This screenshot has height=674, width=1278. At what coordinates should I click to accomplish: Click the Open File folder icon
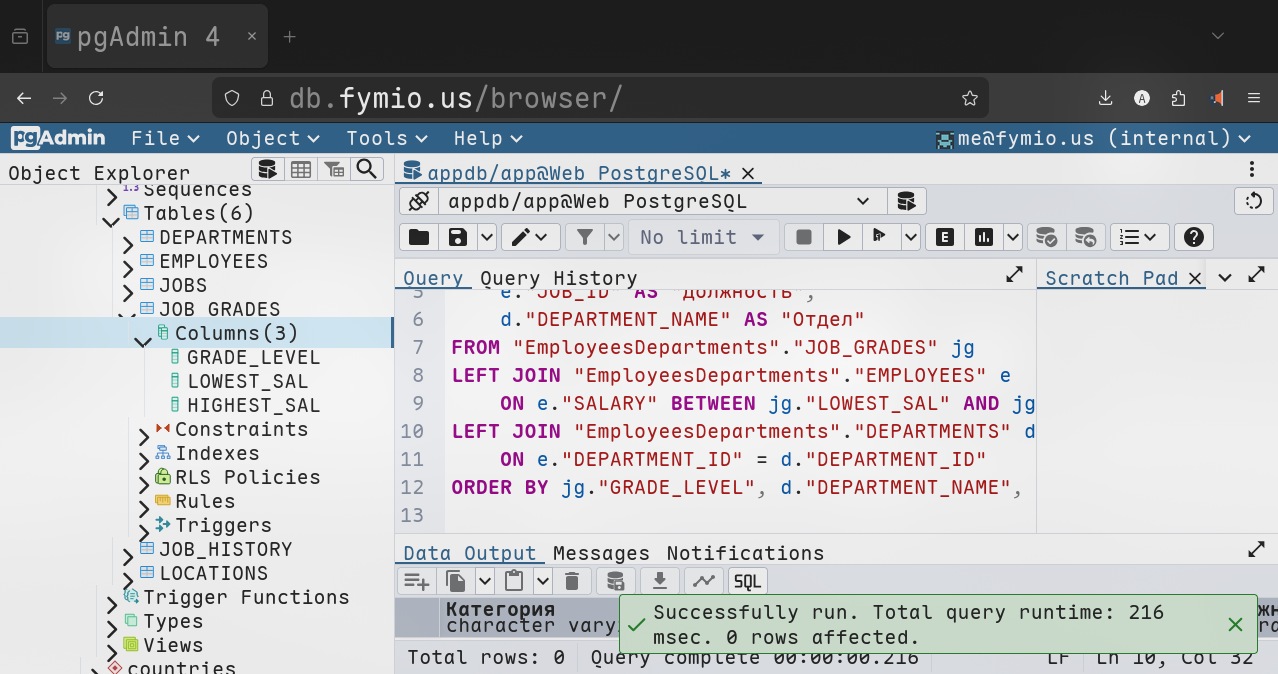(x=419, y=237)
